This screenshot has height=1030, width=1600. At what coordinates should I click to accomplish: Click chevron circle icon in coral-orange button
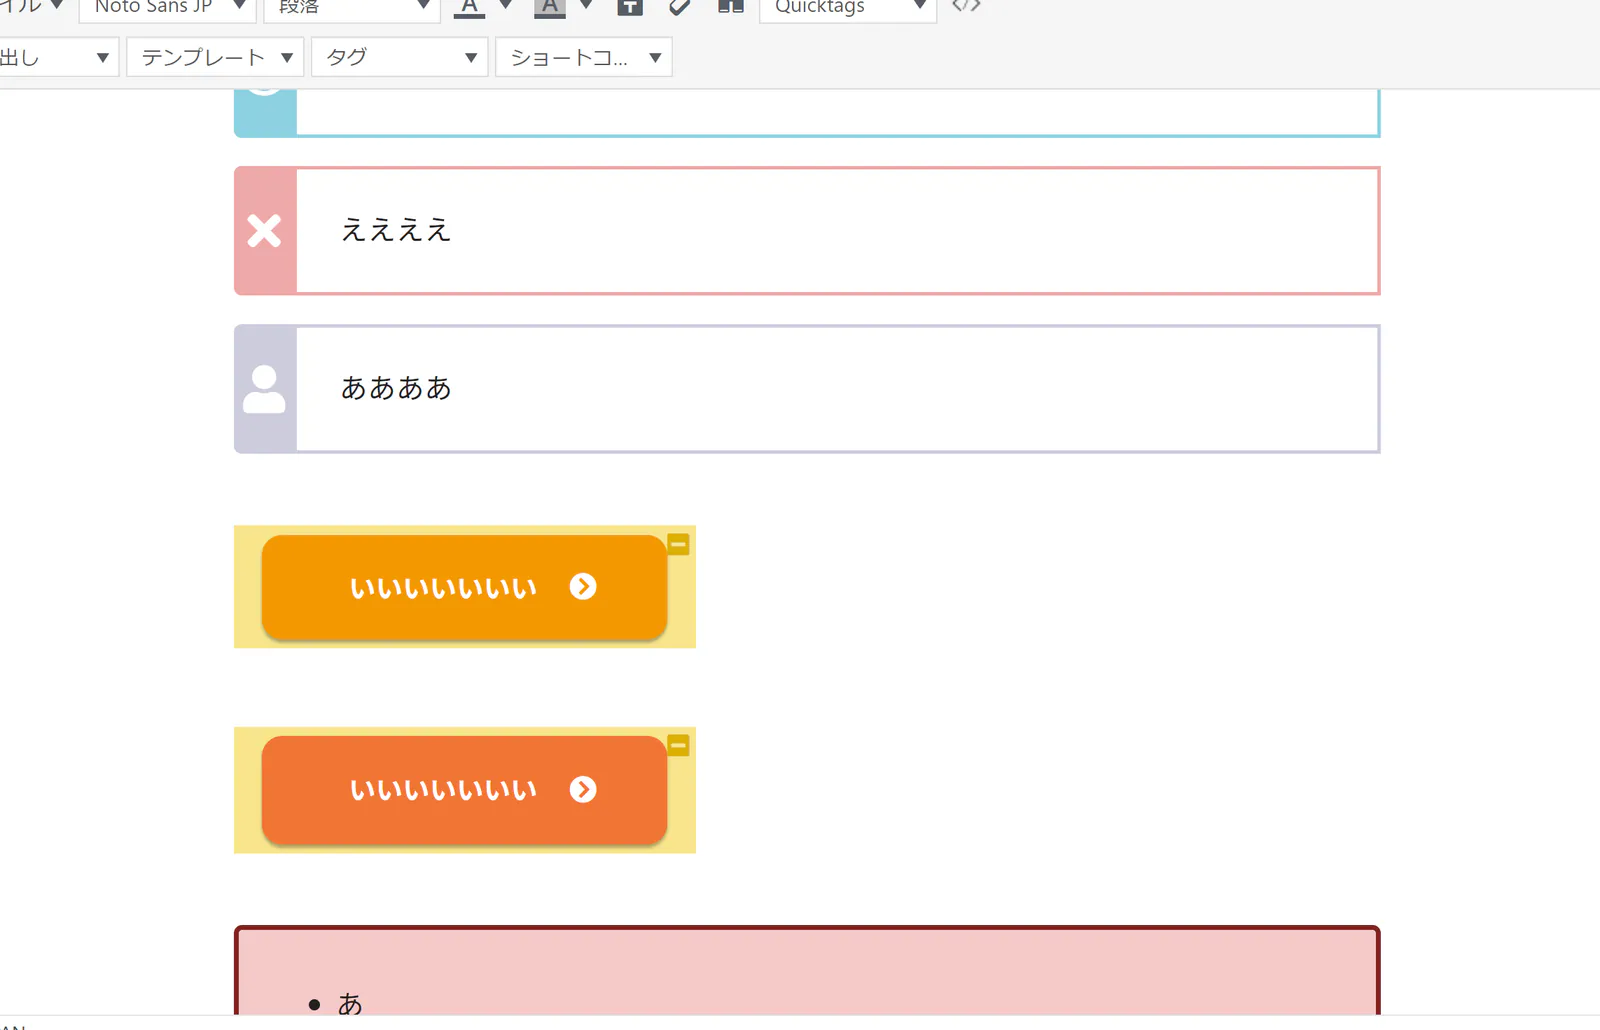[x=583, y=789]
